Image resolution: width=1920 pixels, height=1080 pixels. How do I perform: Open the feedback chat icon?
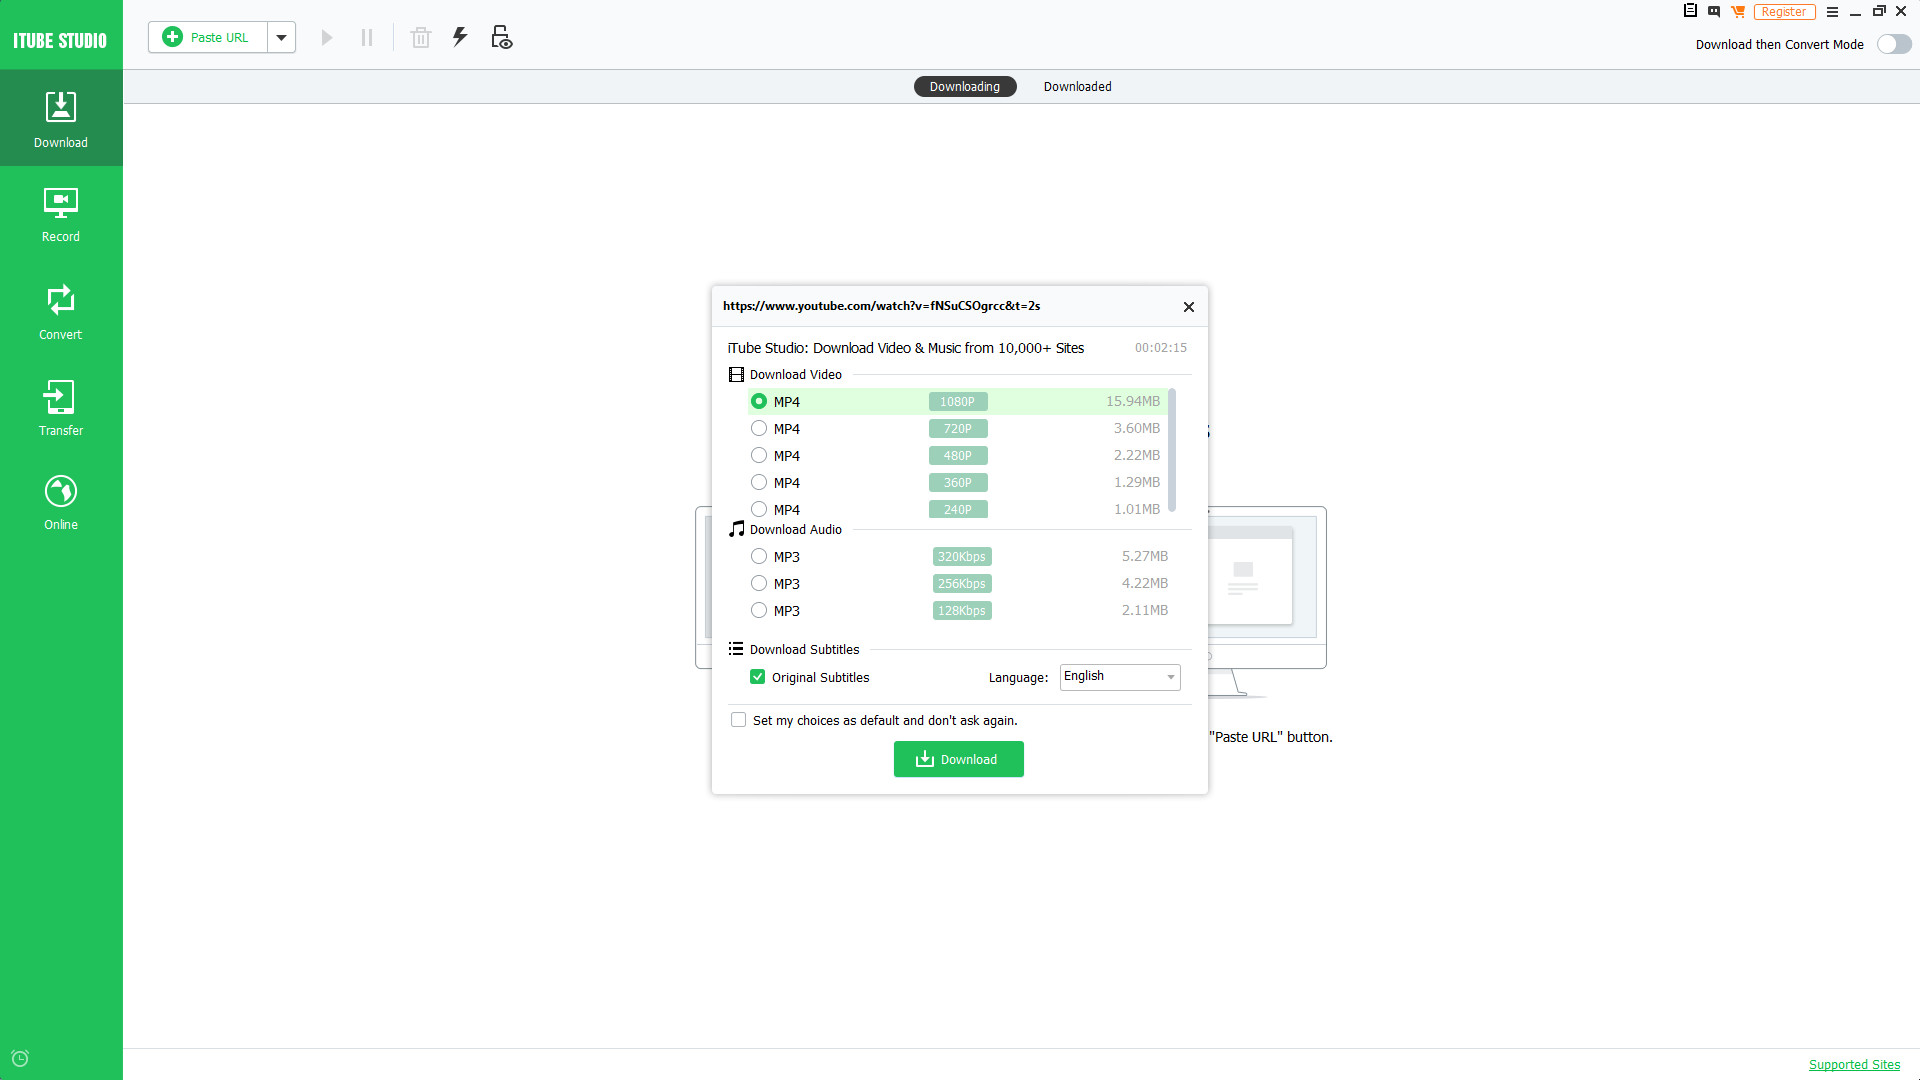(x=1714, y=11)
